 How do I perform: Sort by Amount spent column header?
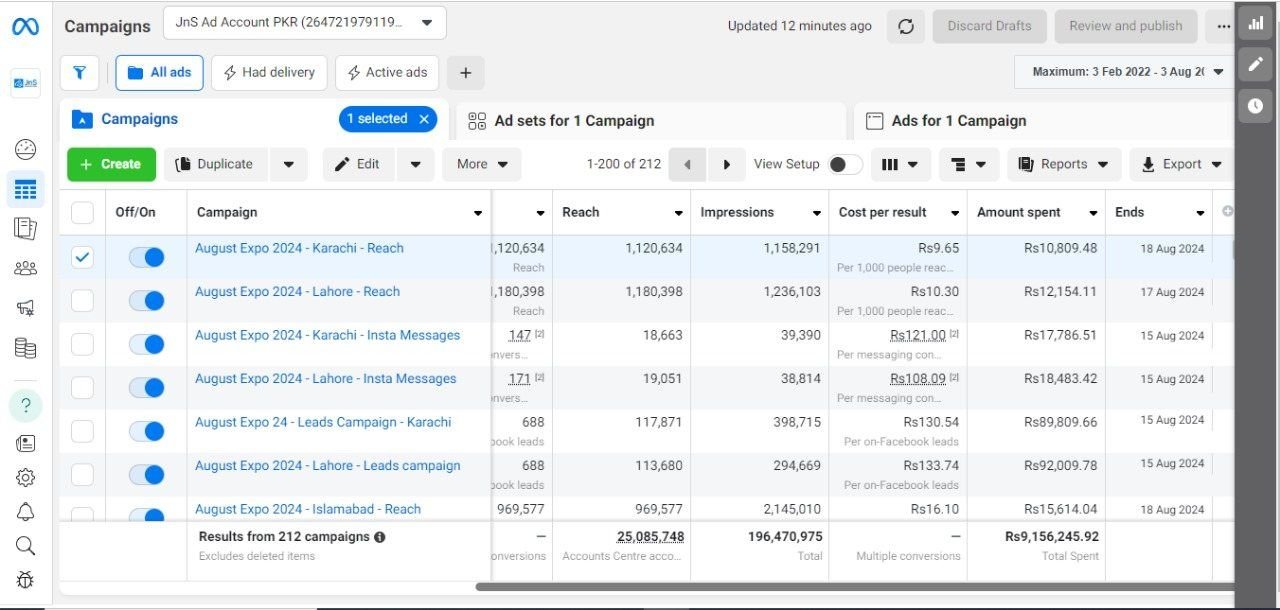coord(1036,212)
